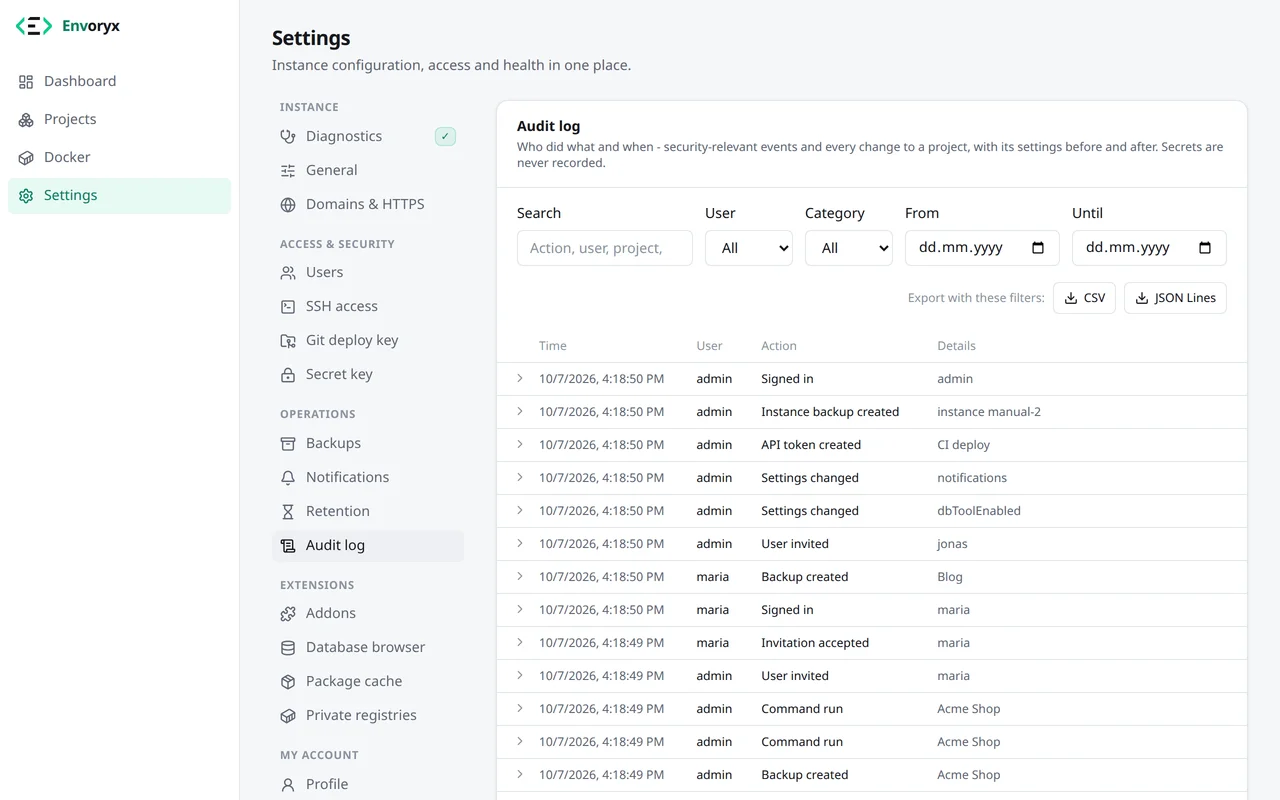Screen dimensions: 1280x800
Task: Click the Retention hourglass icon
Action: click(288, 511)
